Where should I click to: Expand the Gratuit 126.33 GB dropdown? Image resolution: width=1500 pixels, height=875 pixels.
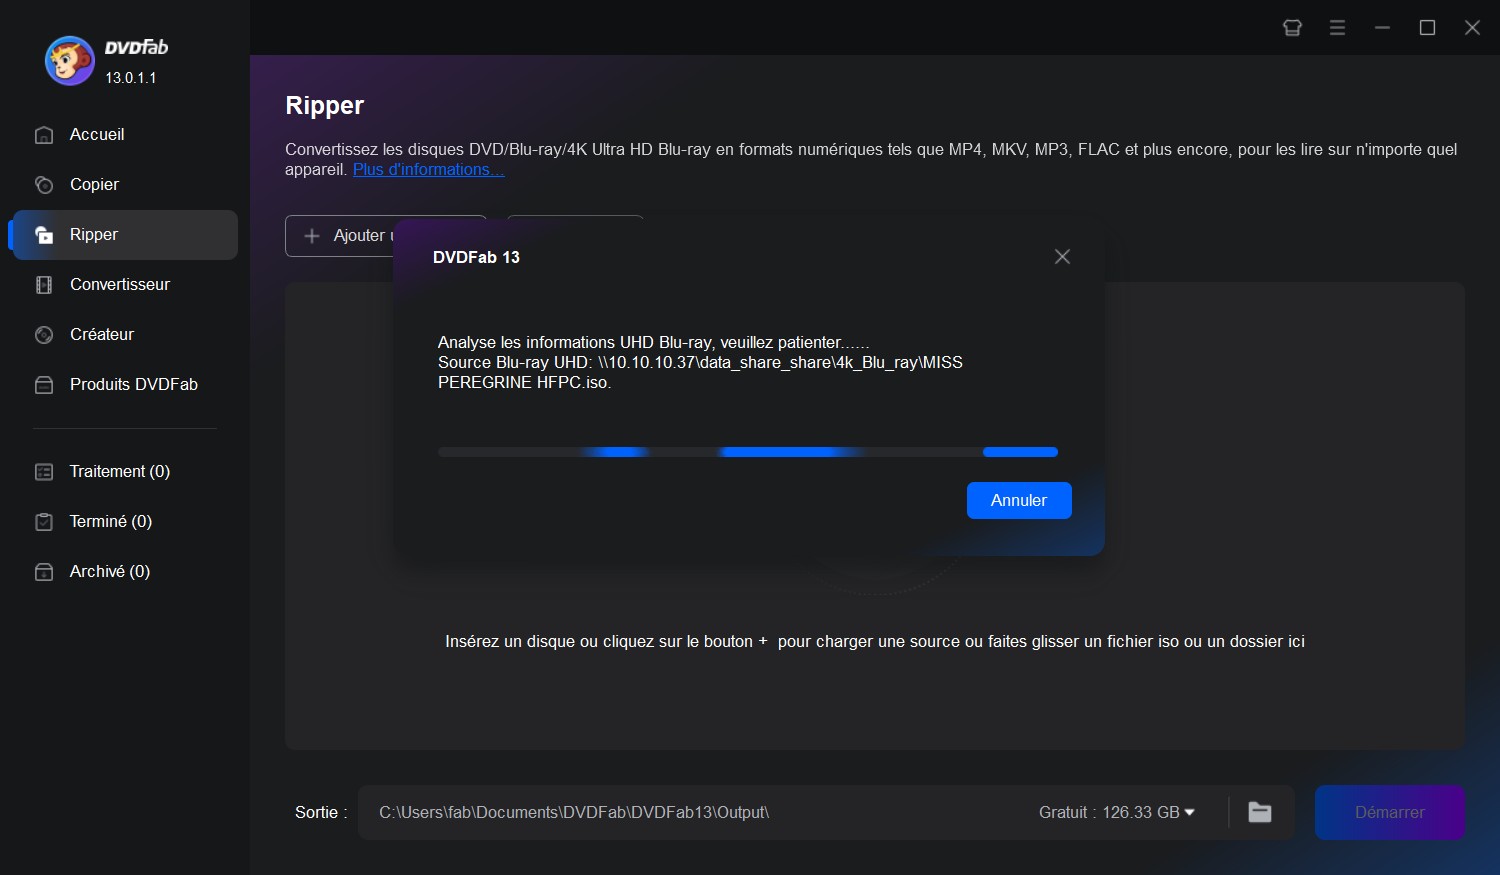click(1117, 812)
